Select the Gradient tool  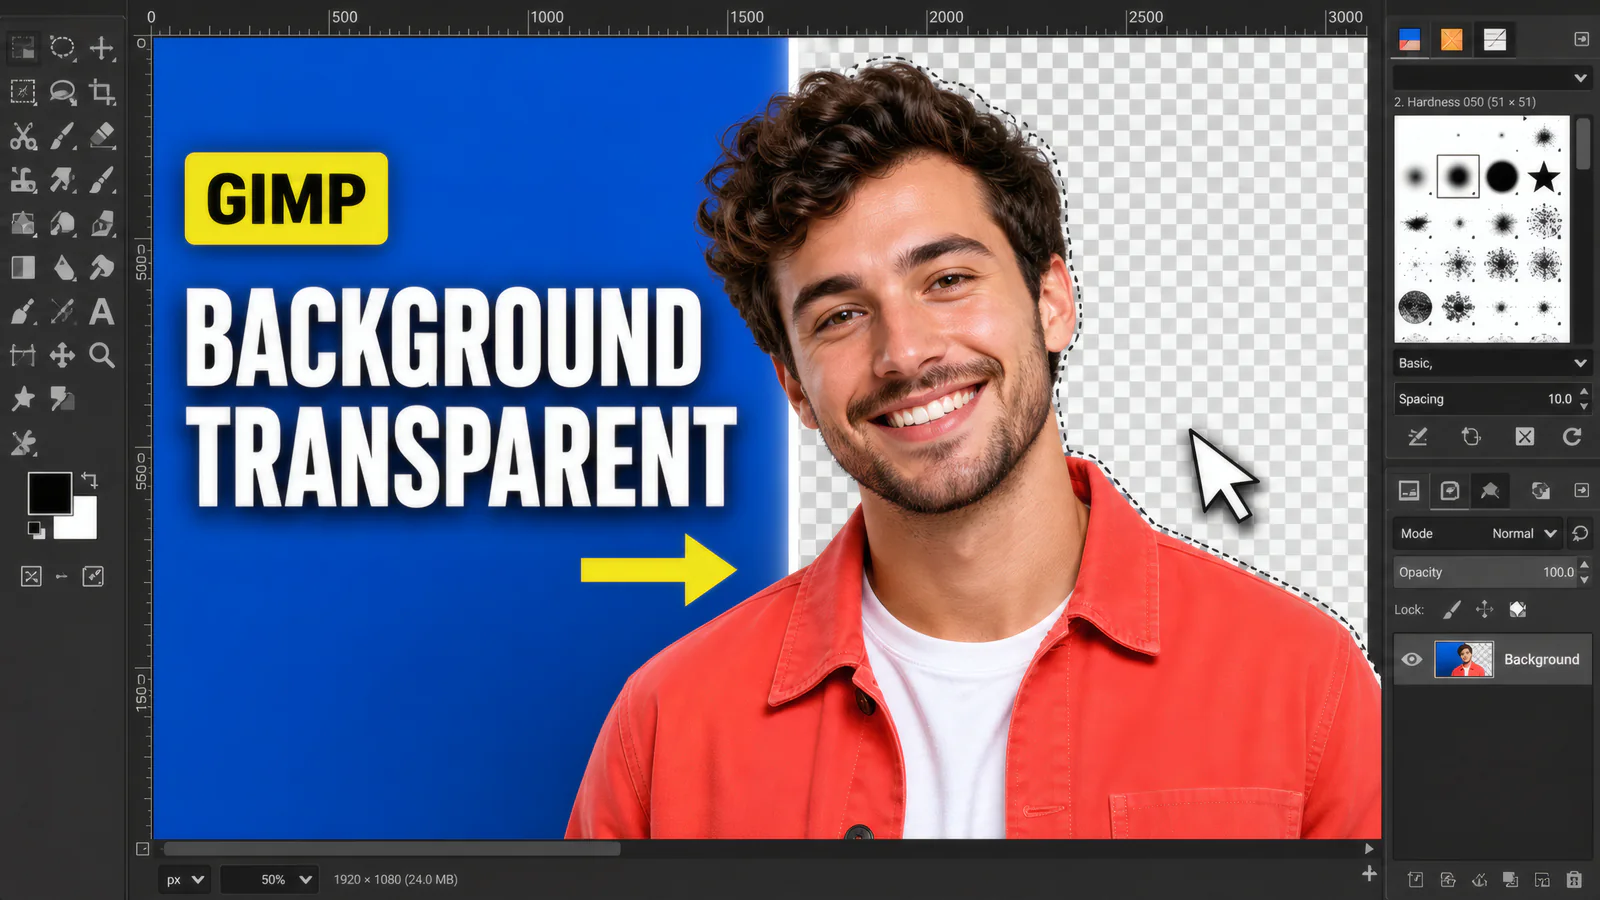tap(23, 268)
